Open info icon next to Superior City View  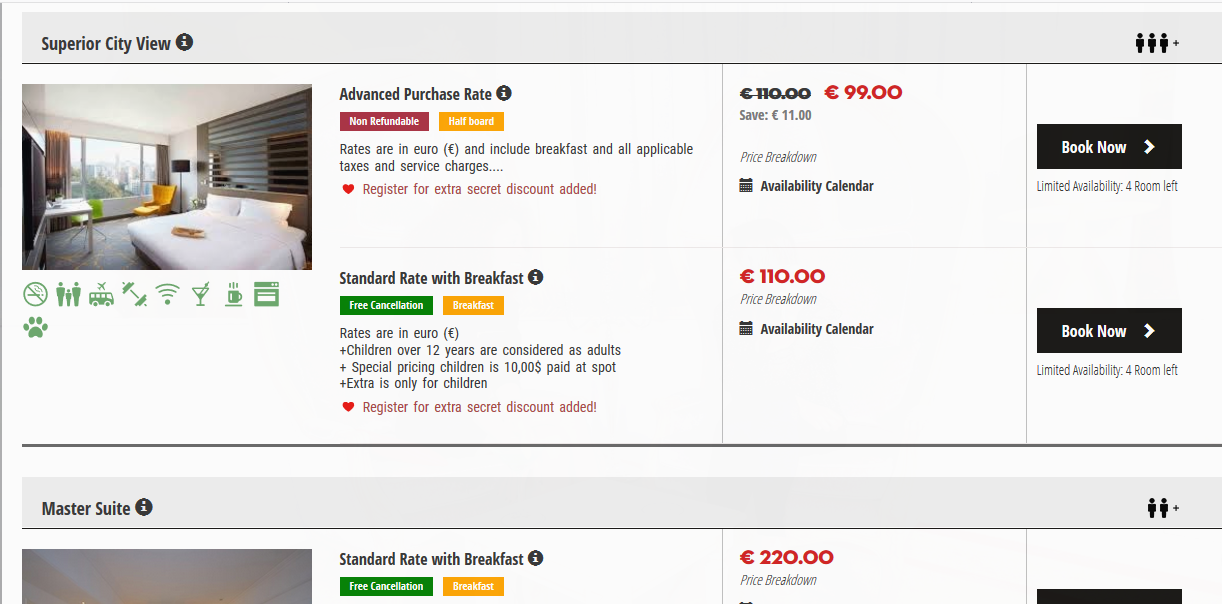[x=184, y=42]
